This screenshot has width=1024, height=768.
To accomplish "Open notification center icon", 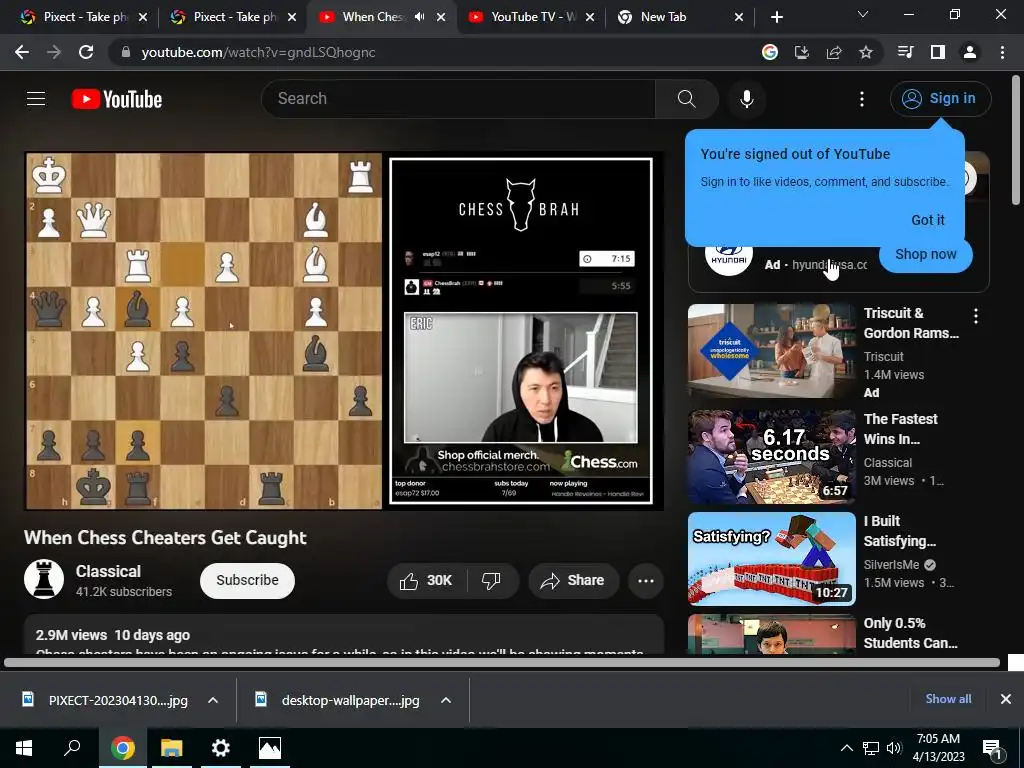I will [x=993, y=749].
